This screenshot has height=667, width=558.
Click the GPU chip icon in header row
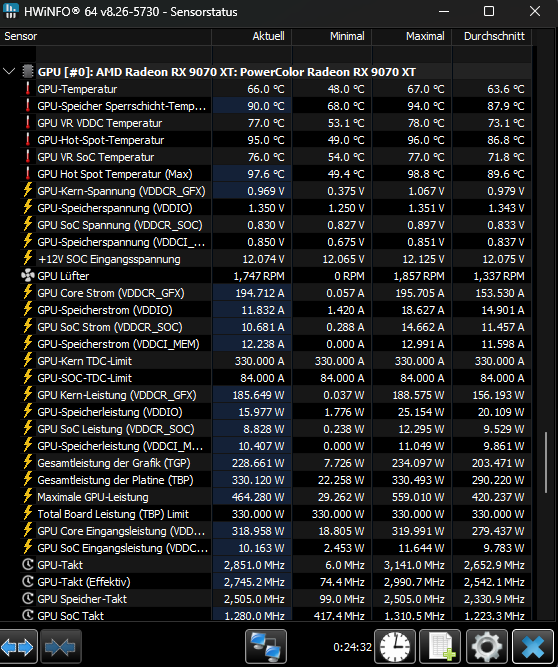tap(28, 71)
